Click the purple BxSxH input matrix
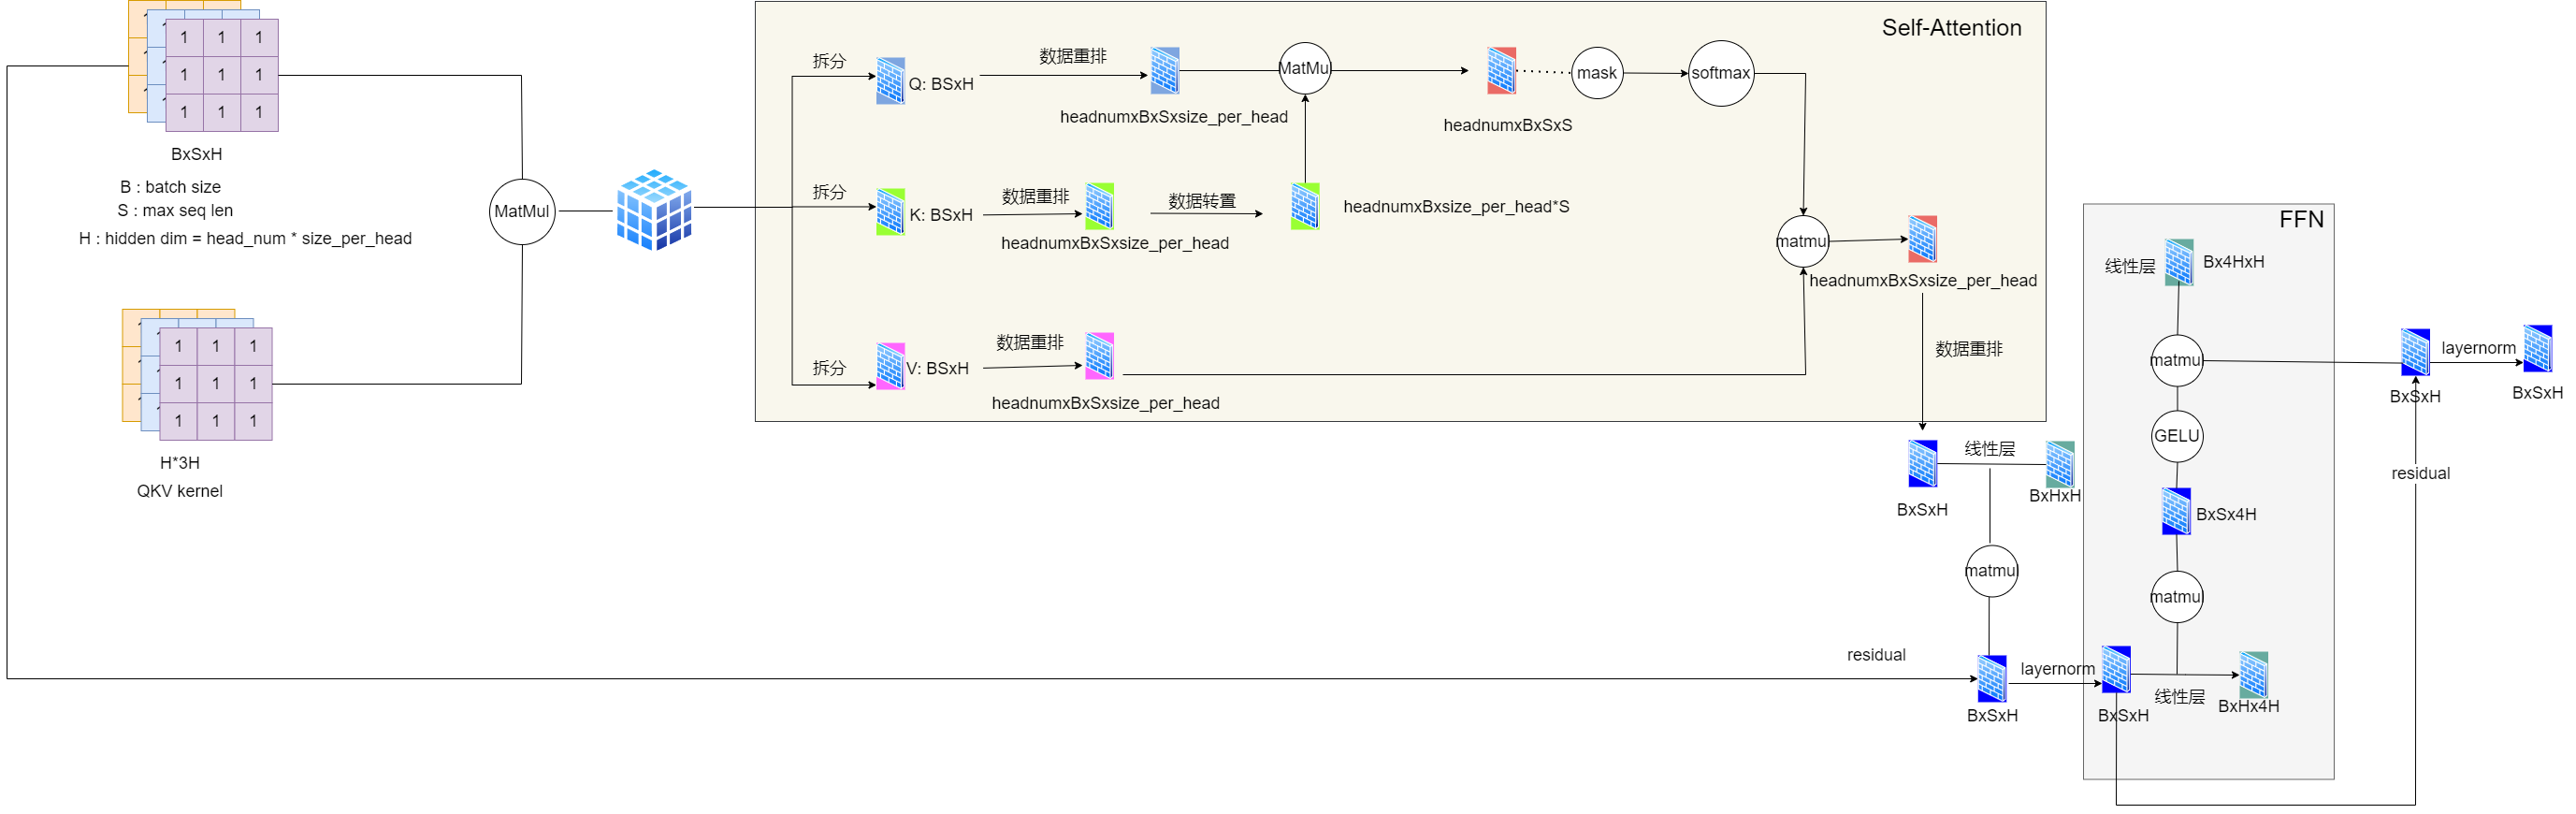2576x814 pixels. click(221, 75)
